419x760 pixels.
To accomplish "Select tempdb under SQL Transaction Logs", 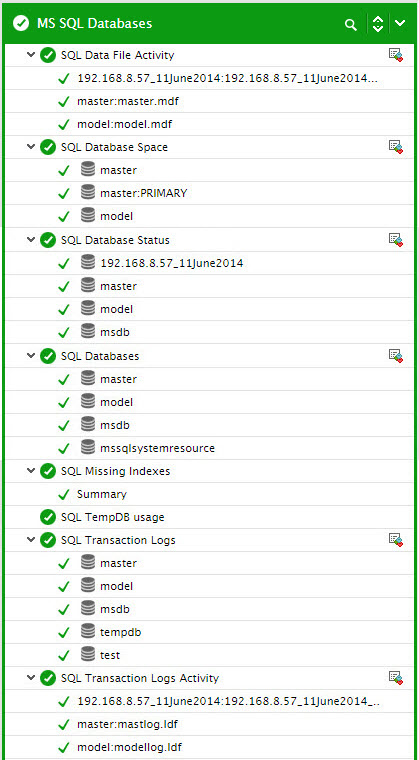I will [120, 633].
